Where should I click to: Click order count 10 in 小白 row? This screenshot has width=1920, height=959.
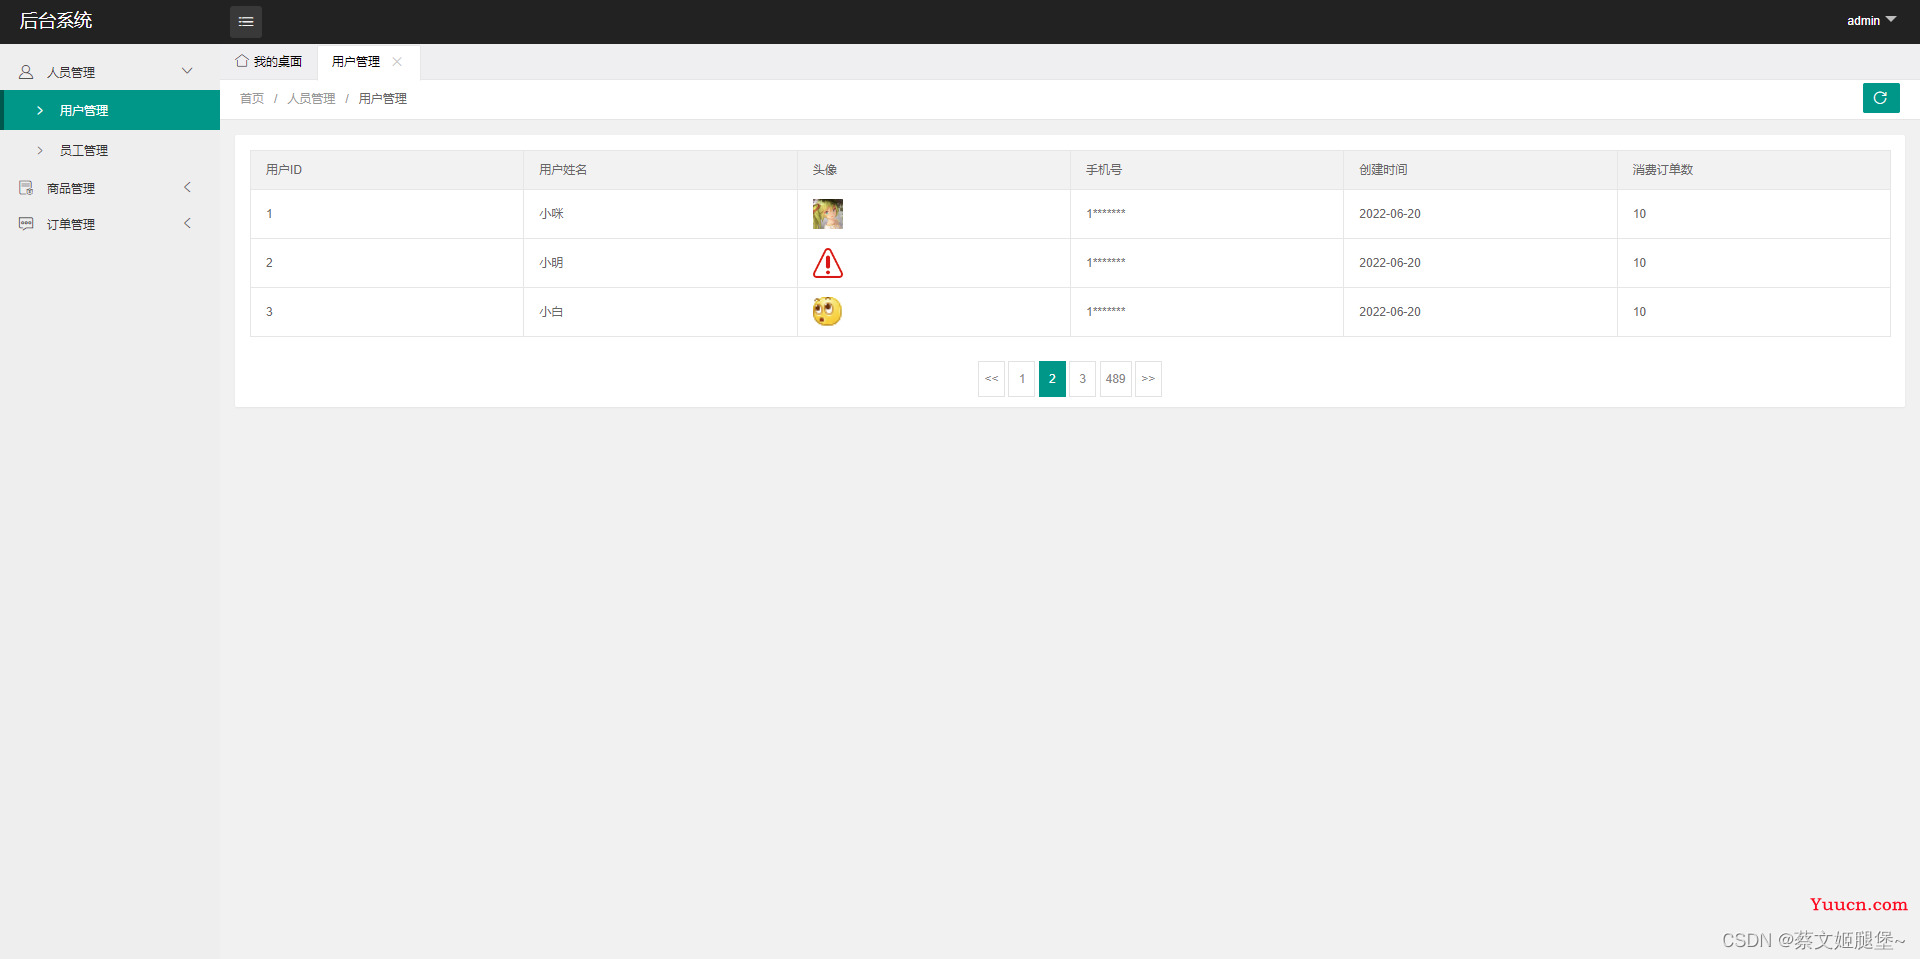1639,312
